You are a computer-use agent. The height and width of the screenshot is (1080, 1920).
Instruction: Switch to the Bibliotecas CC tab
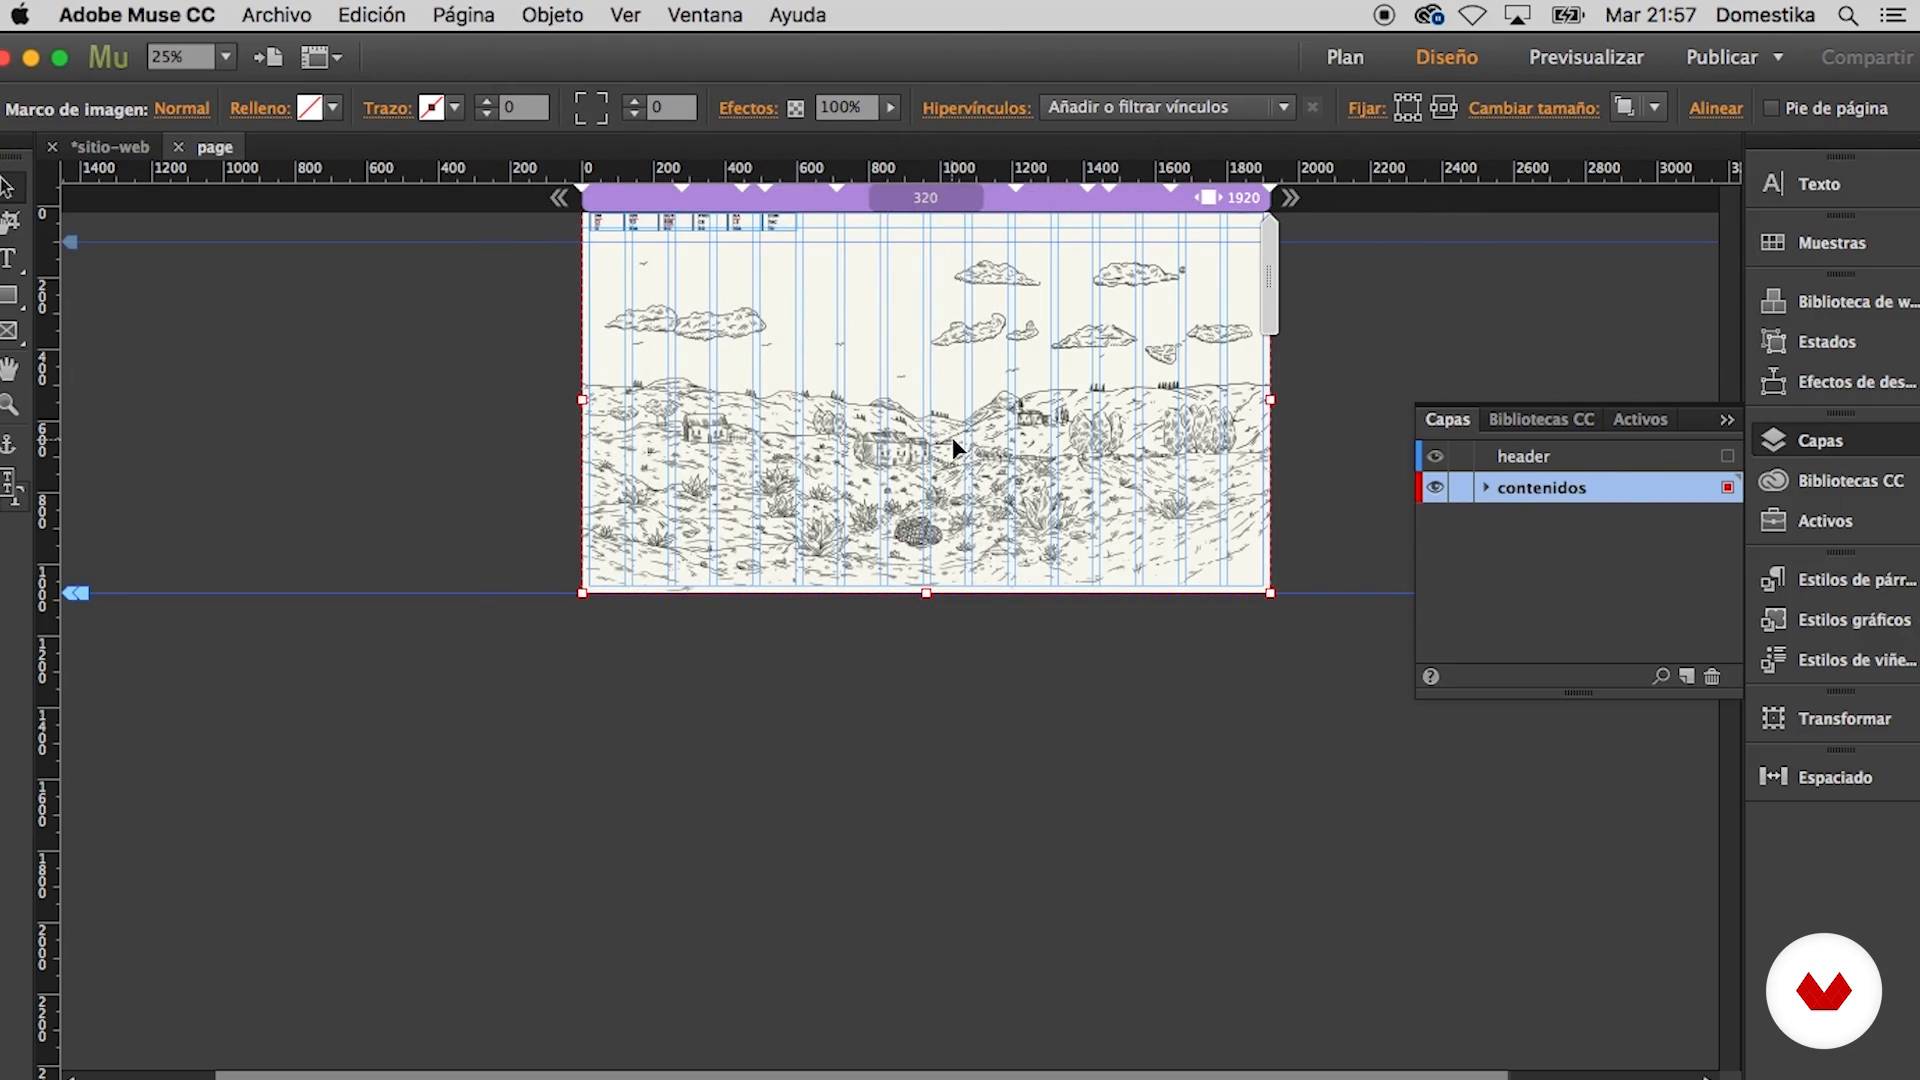point(1541,420)
